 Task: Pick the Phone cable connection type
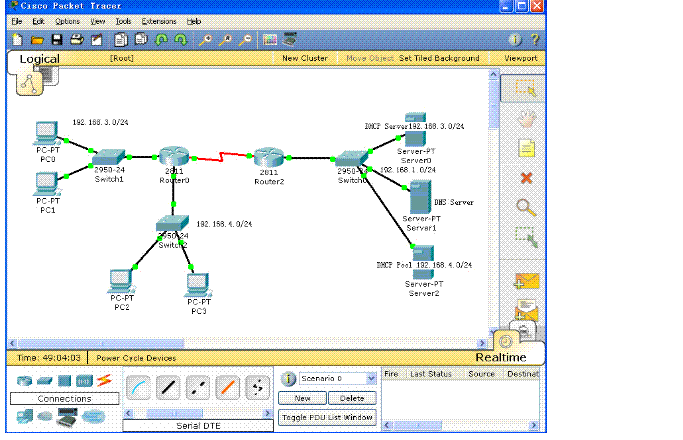tap(257, 387)
